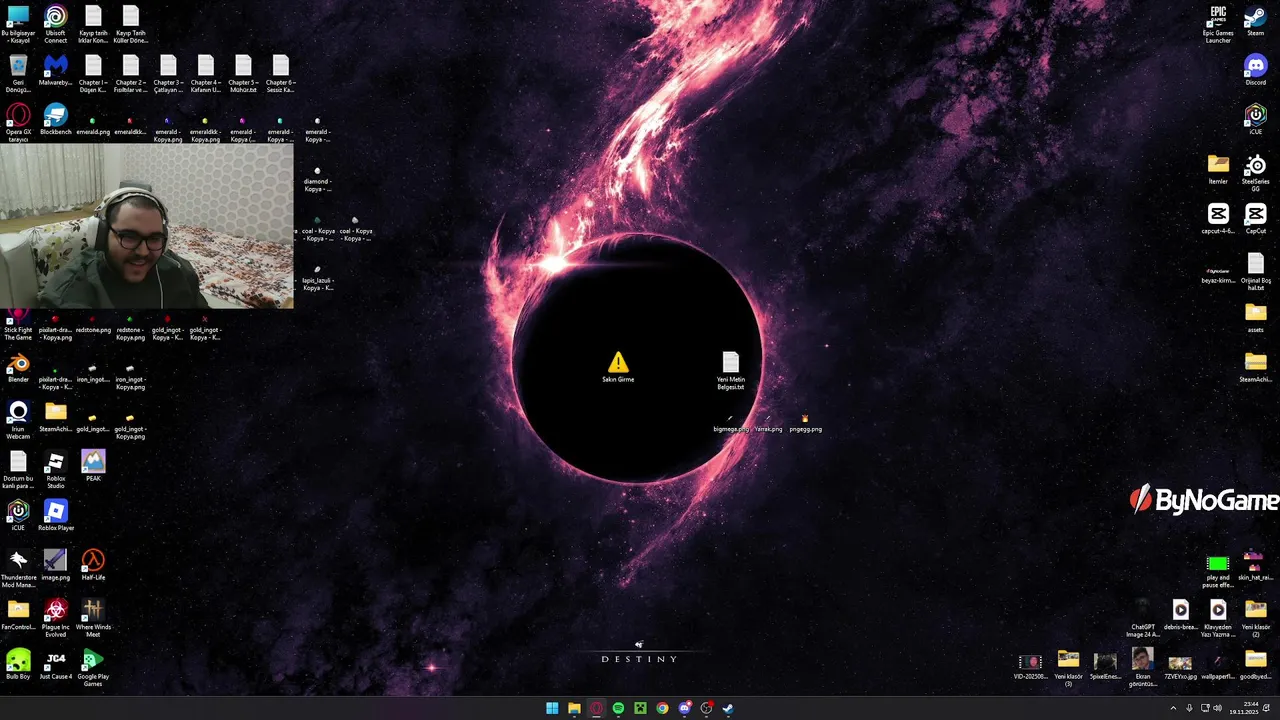Select the Roblox Studio icon
The width and height of the screenshot is (1280, 720).
point(56,469)
